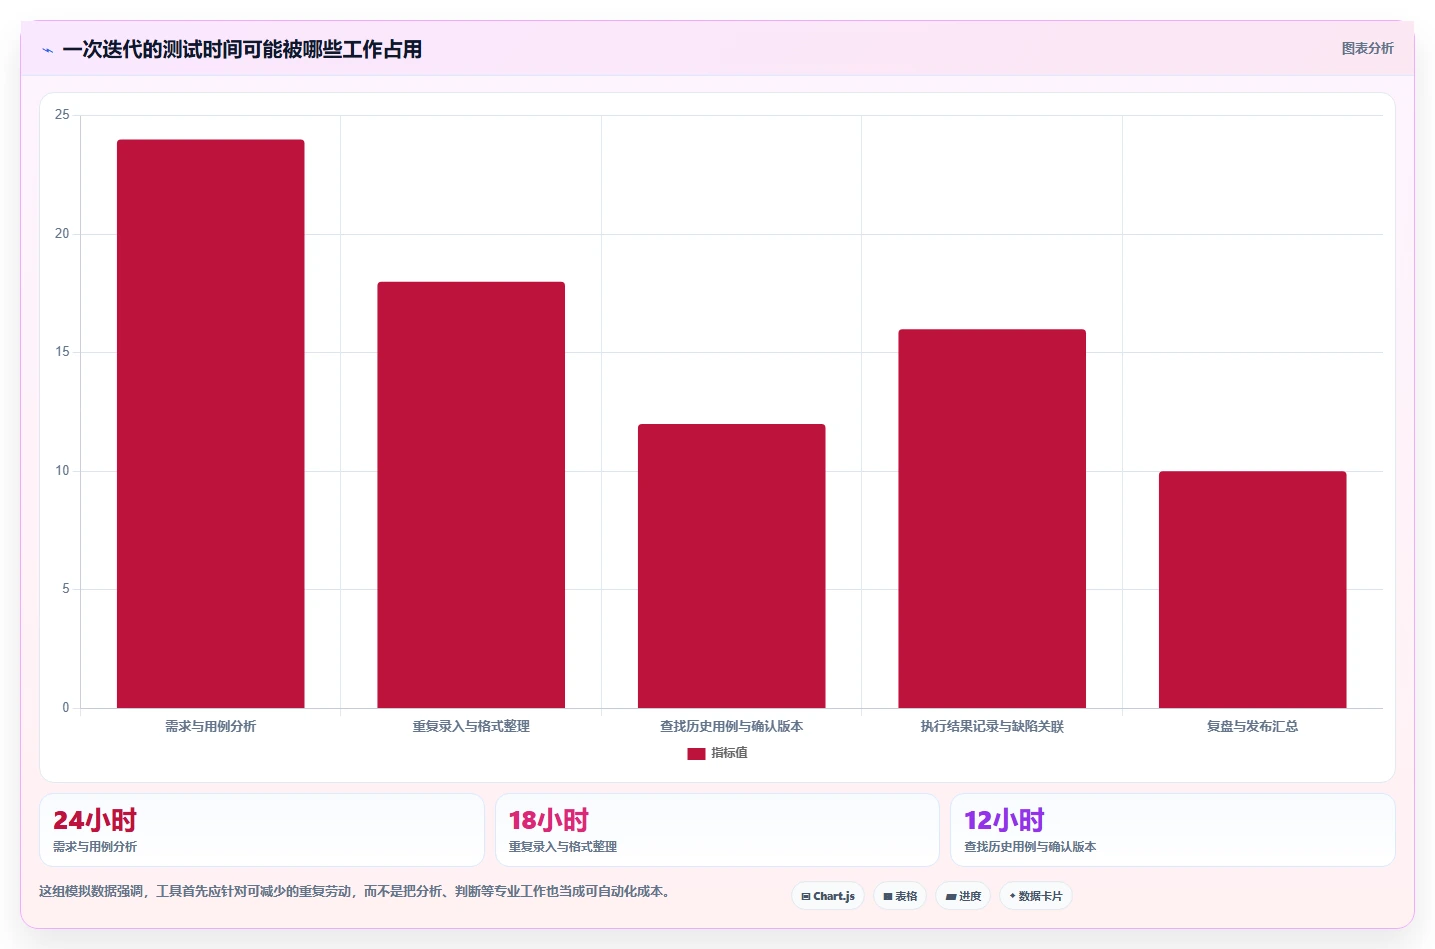Click the 图表分析 label in header
1435x949 pixels.
tap(1367, 48)
